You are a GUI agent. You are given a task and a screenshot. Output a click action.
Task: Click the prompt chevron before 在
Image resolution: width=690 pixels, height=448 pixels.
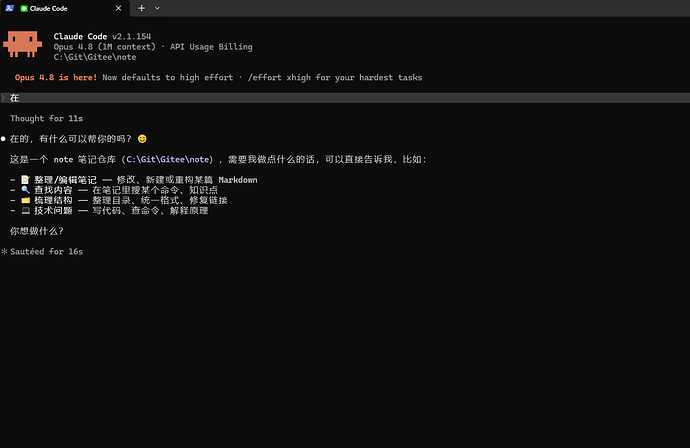3,98
